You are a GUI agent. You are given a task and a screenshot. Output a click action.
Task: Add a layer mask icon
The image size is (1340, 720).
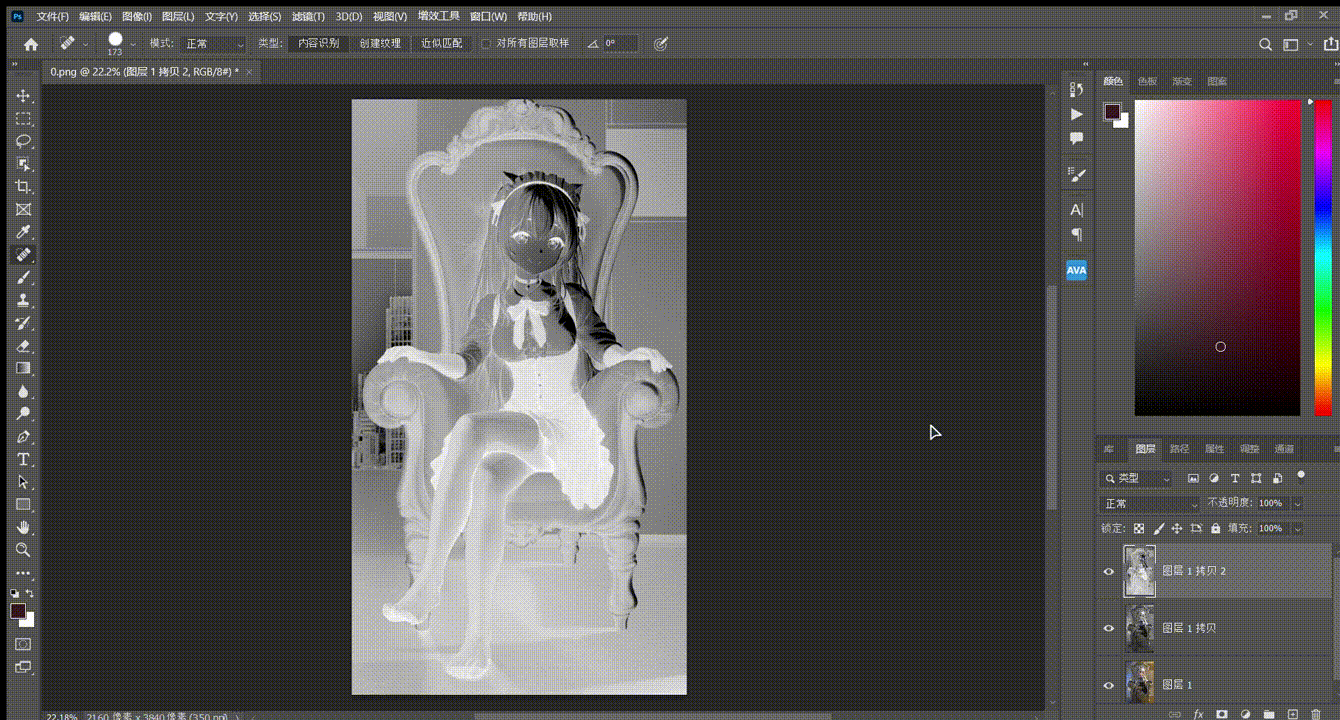(1221, 714)
